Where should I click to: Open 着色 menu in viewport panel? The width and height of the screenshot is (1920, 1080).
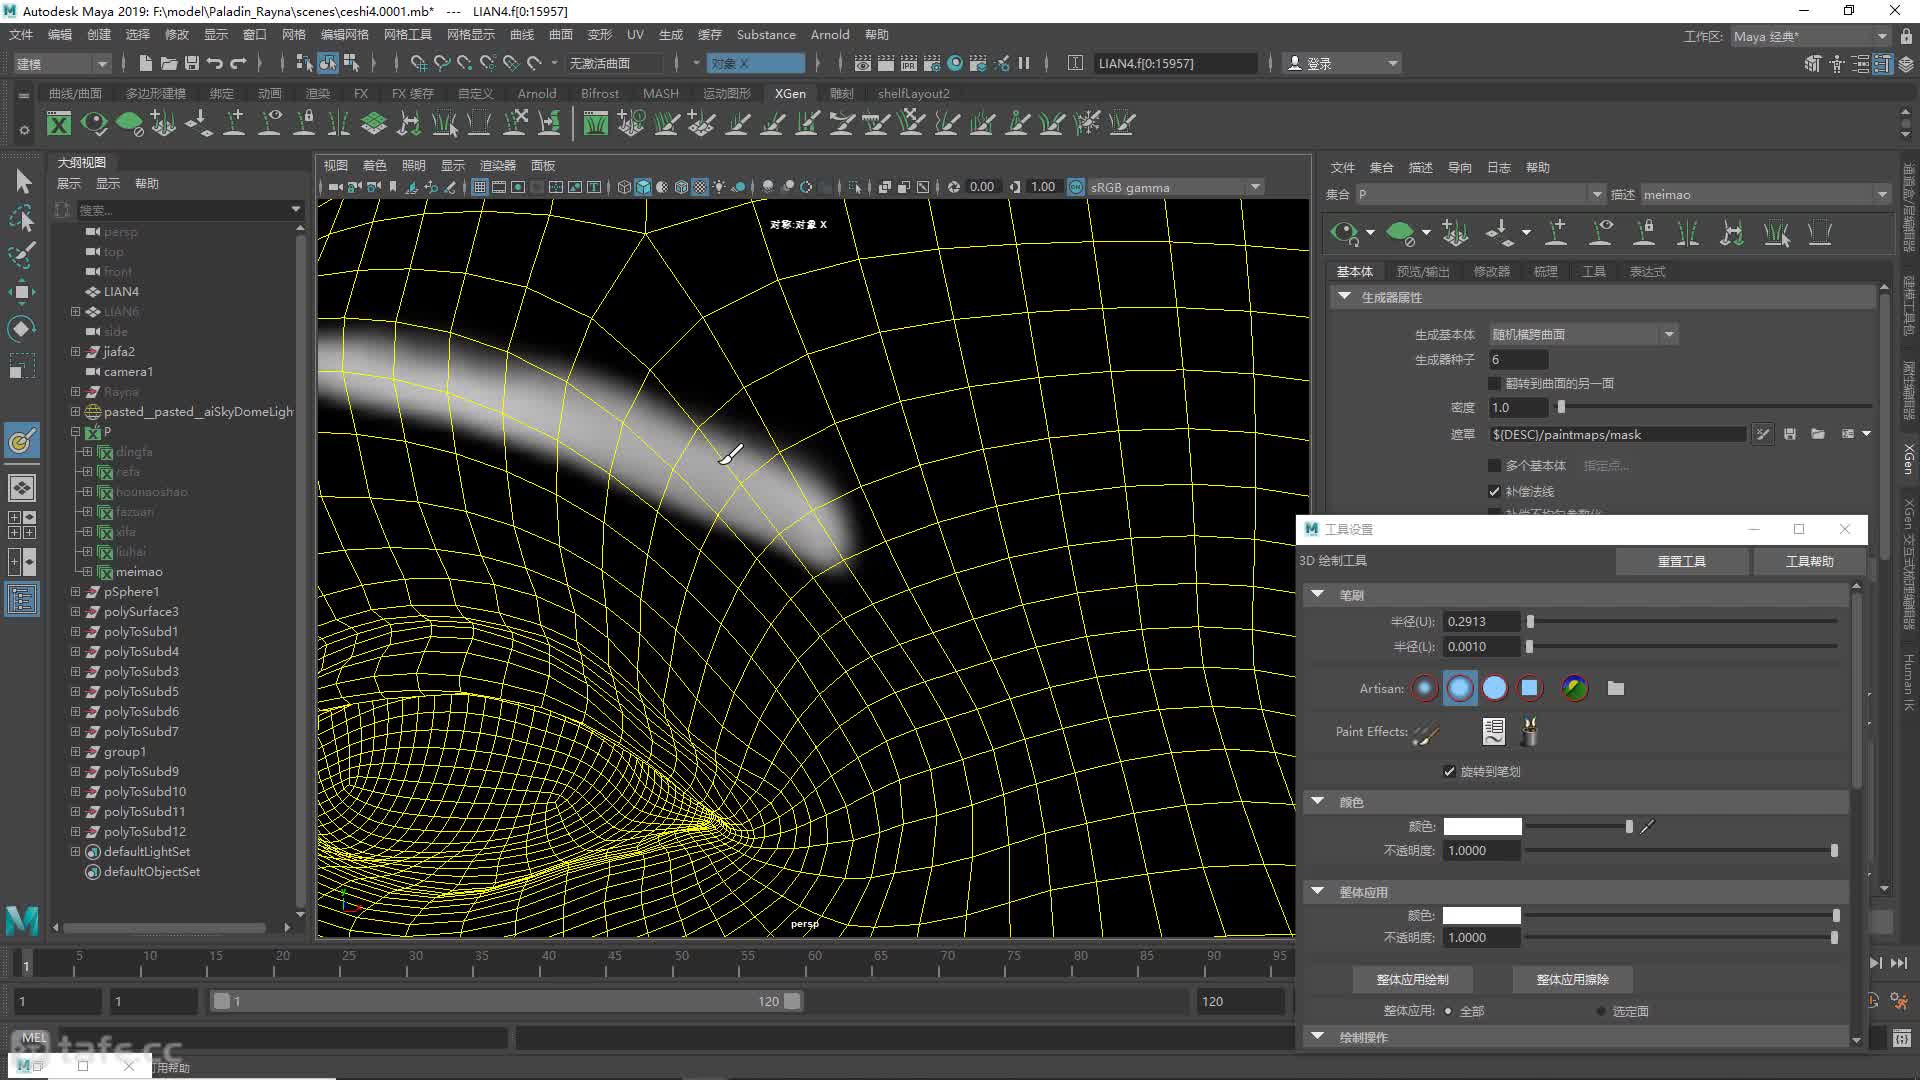pos(374,165)
